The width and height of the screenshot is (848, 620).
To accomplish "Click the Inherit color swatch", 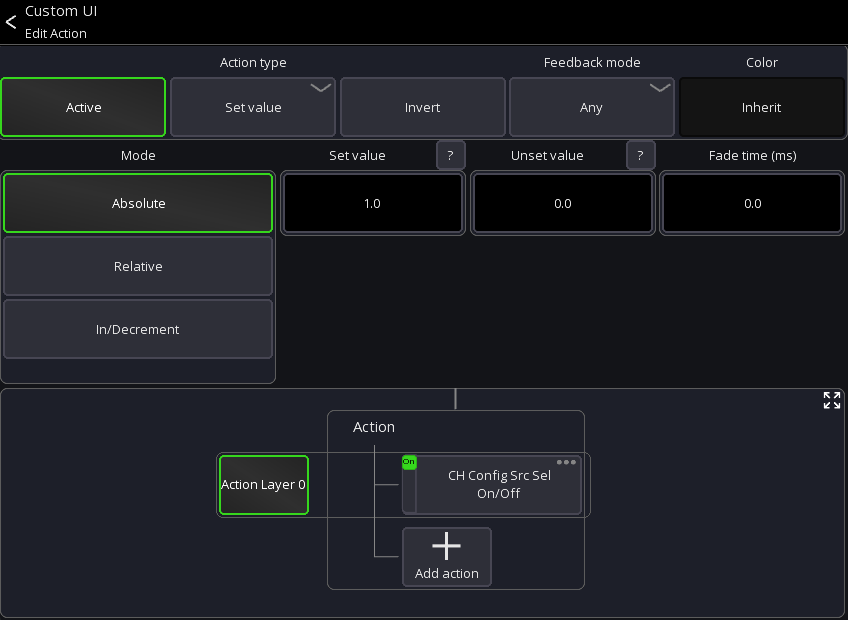I will pyautogui.click(x=761, y=107).
